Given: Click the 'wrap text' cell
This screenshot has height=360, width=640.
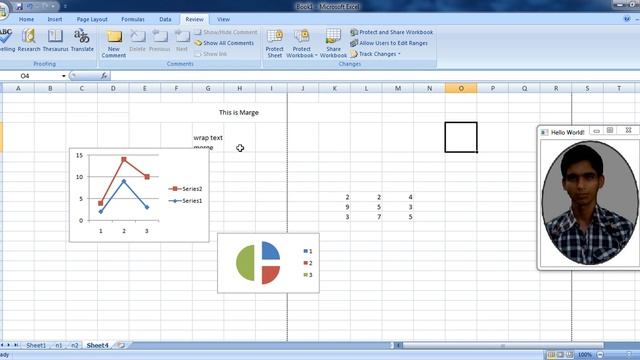Looking at the screenshot, I should tap(208, 138).
